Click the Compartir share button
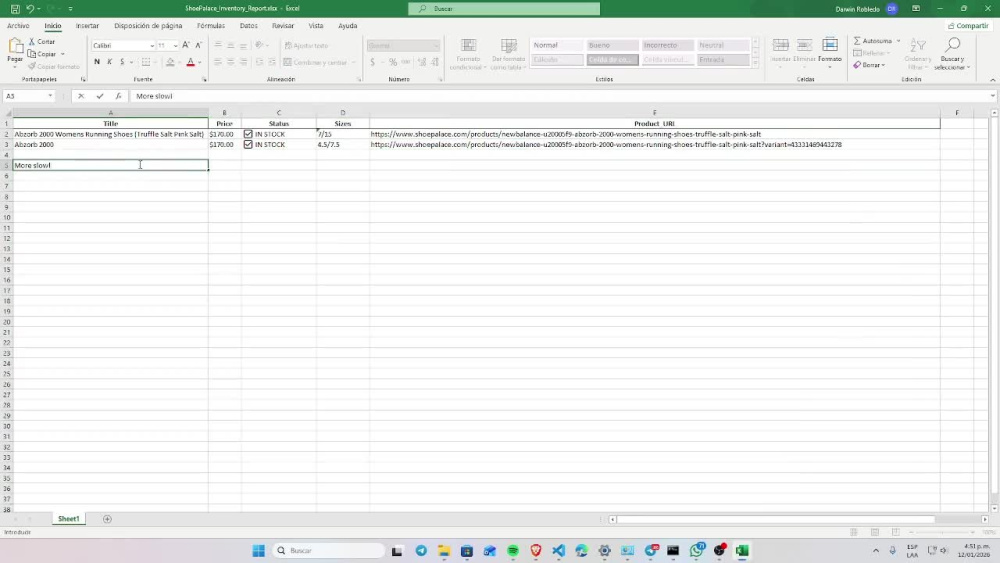1000x563 pixels. click(967, 26)
